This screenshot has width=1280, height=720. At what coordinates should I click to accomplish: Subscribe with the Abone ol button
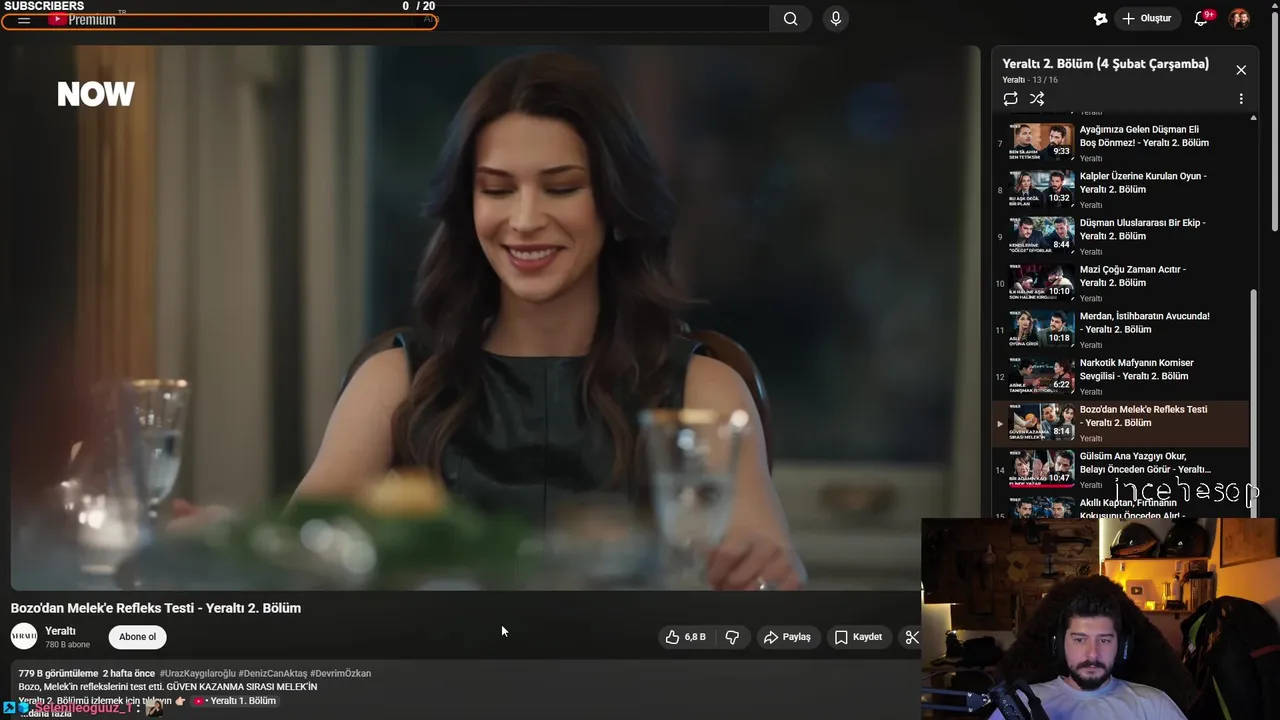pos(137,637)
